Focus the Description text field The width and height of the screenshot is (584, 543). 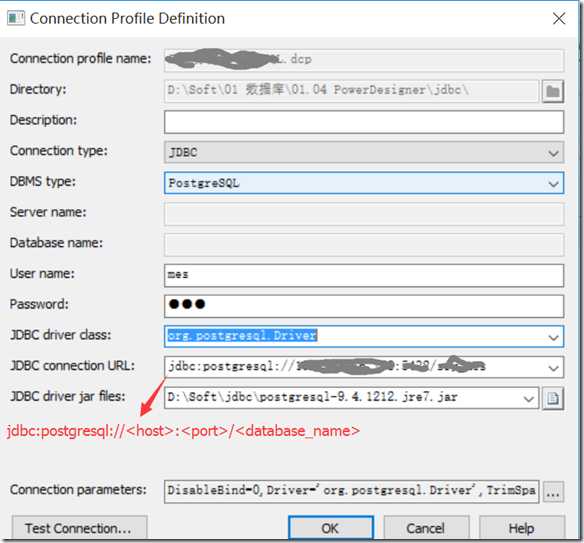click(364, 122)
